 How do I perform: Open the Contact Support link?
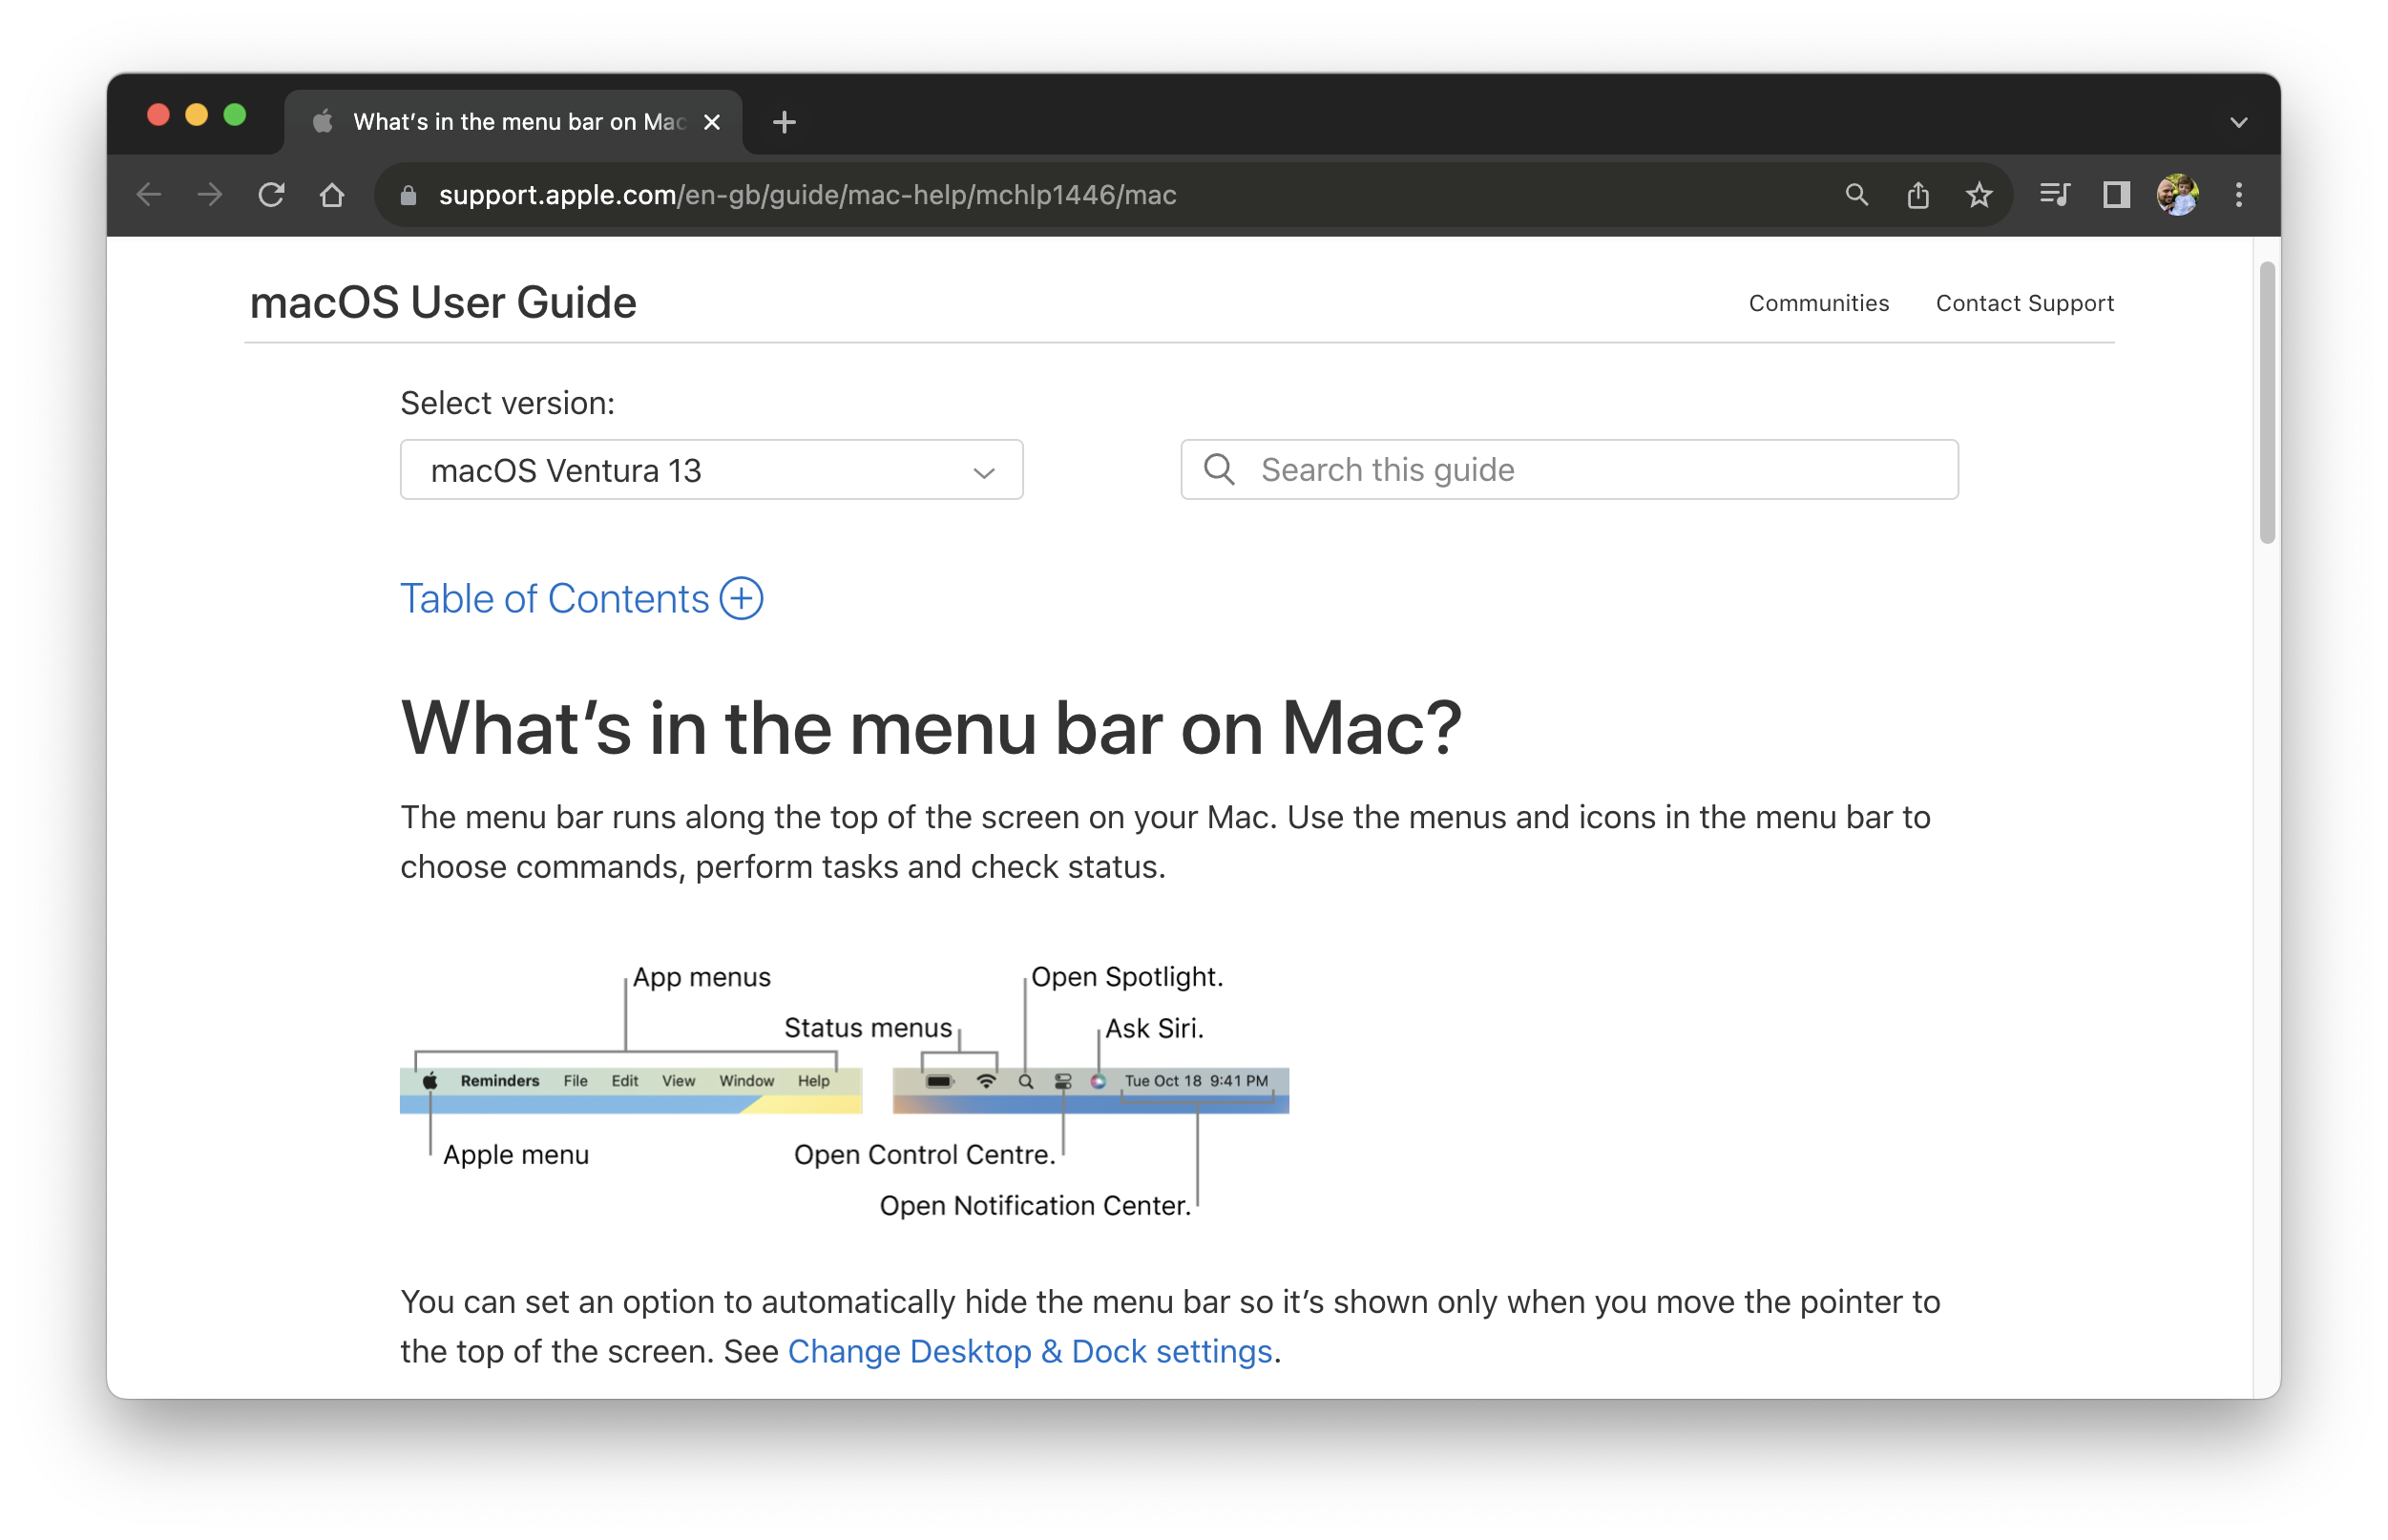[2024, 303]
